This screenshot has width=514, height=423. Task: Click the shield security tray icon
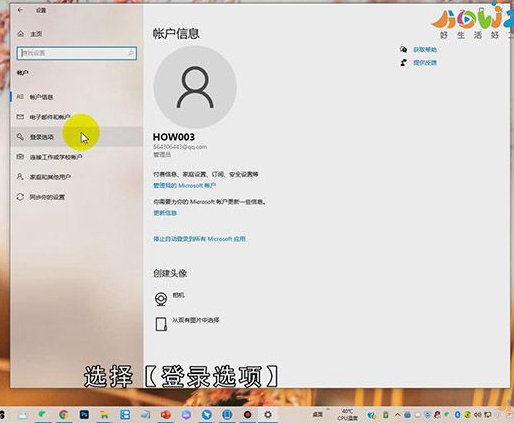371,414
